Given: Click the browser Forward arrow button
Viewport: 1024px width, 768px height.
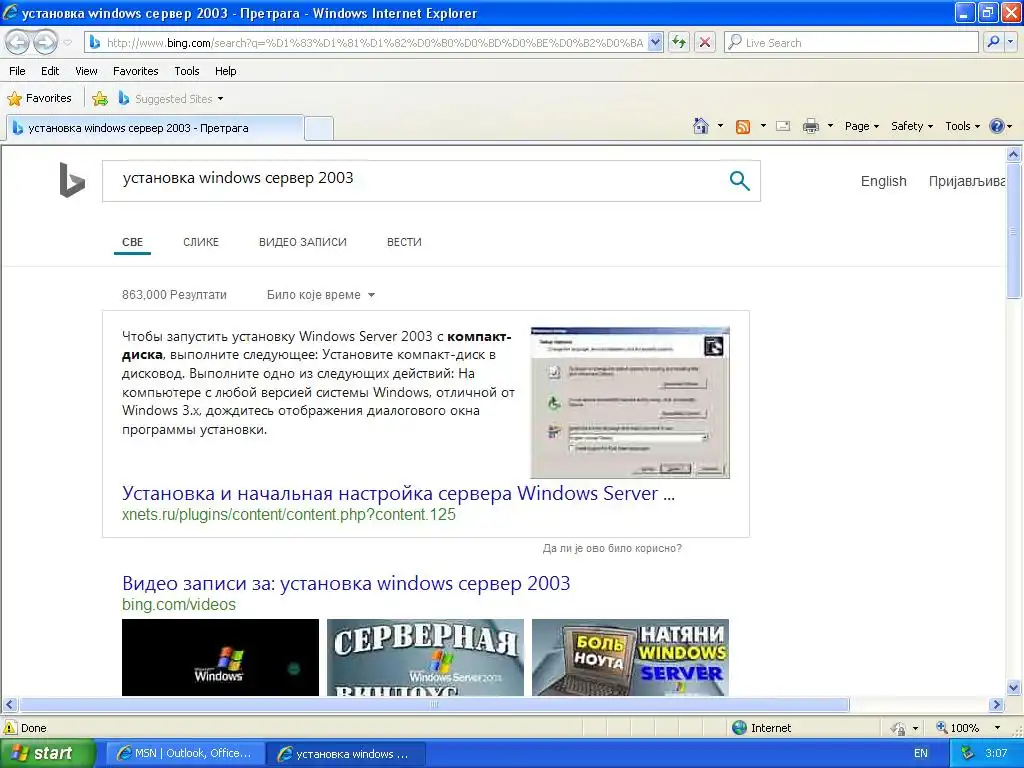Looking at the screenshot, I should click(x=45, y=42).
